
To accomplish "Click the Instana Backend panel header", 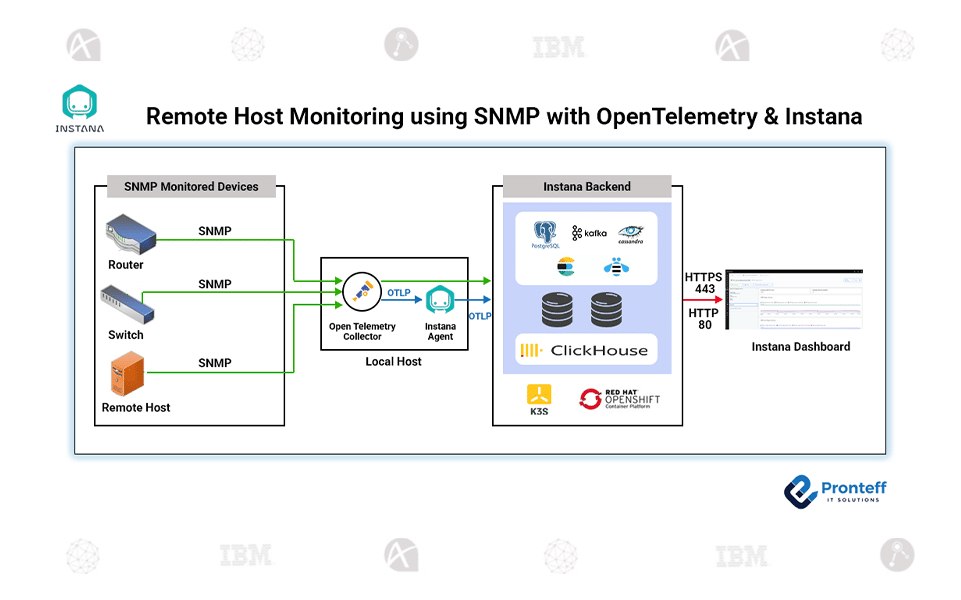I will (586, 186).
